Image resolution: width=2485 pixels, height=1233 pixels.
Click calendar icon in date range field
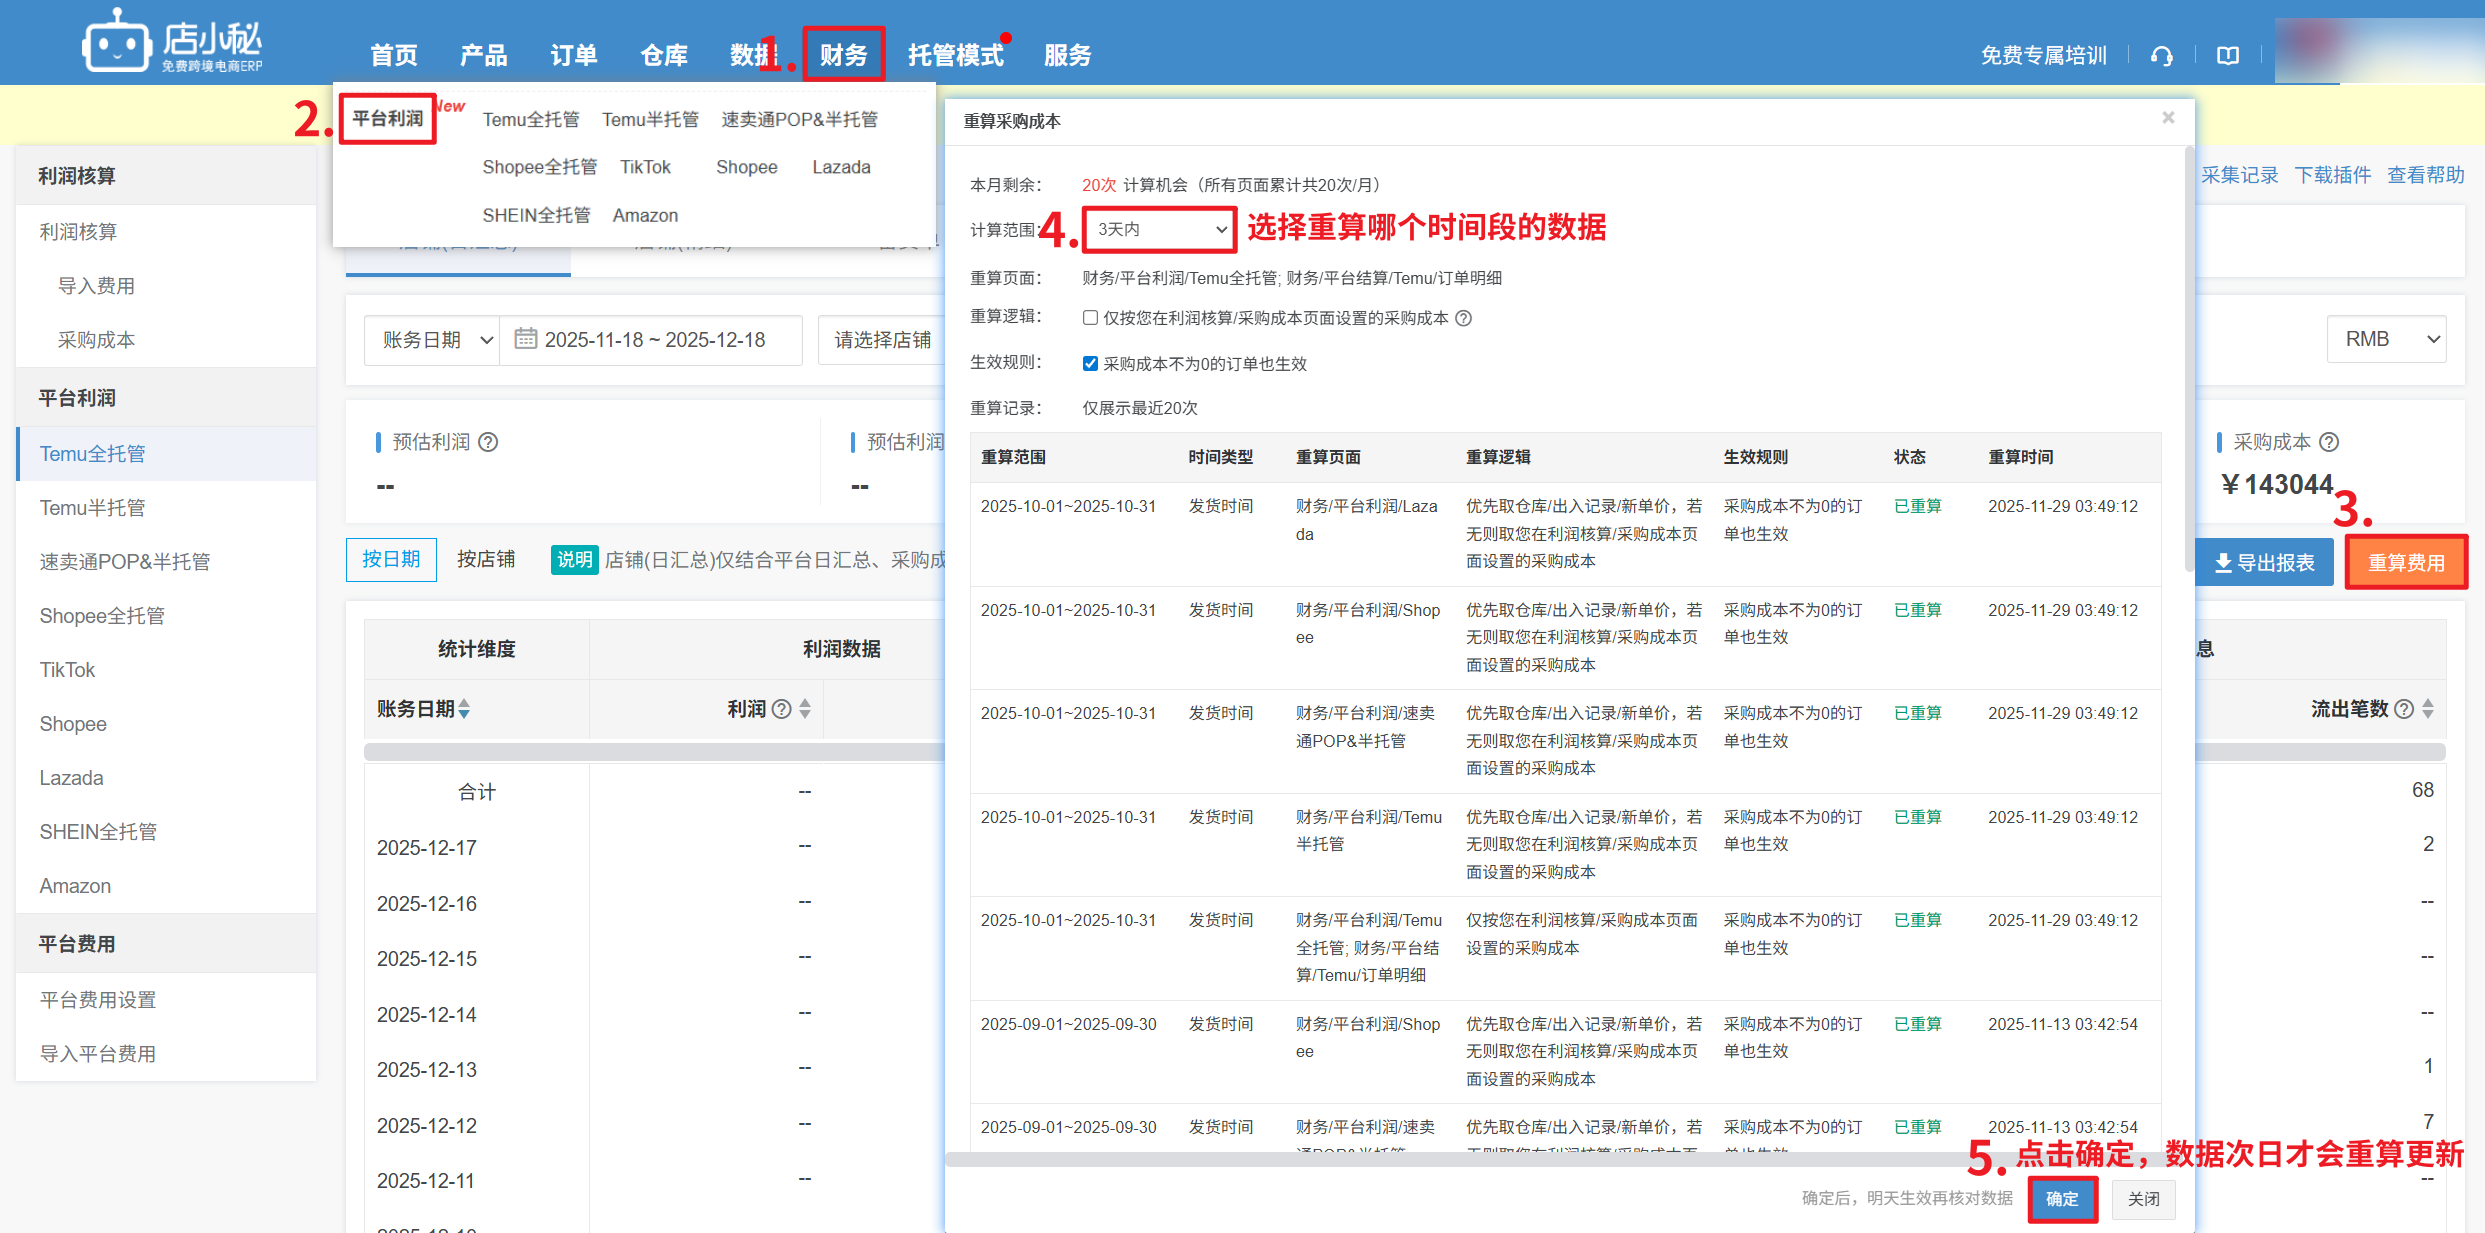(525, 339)
